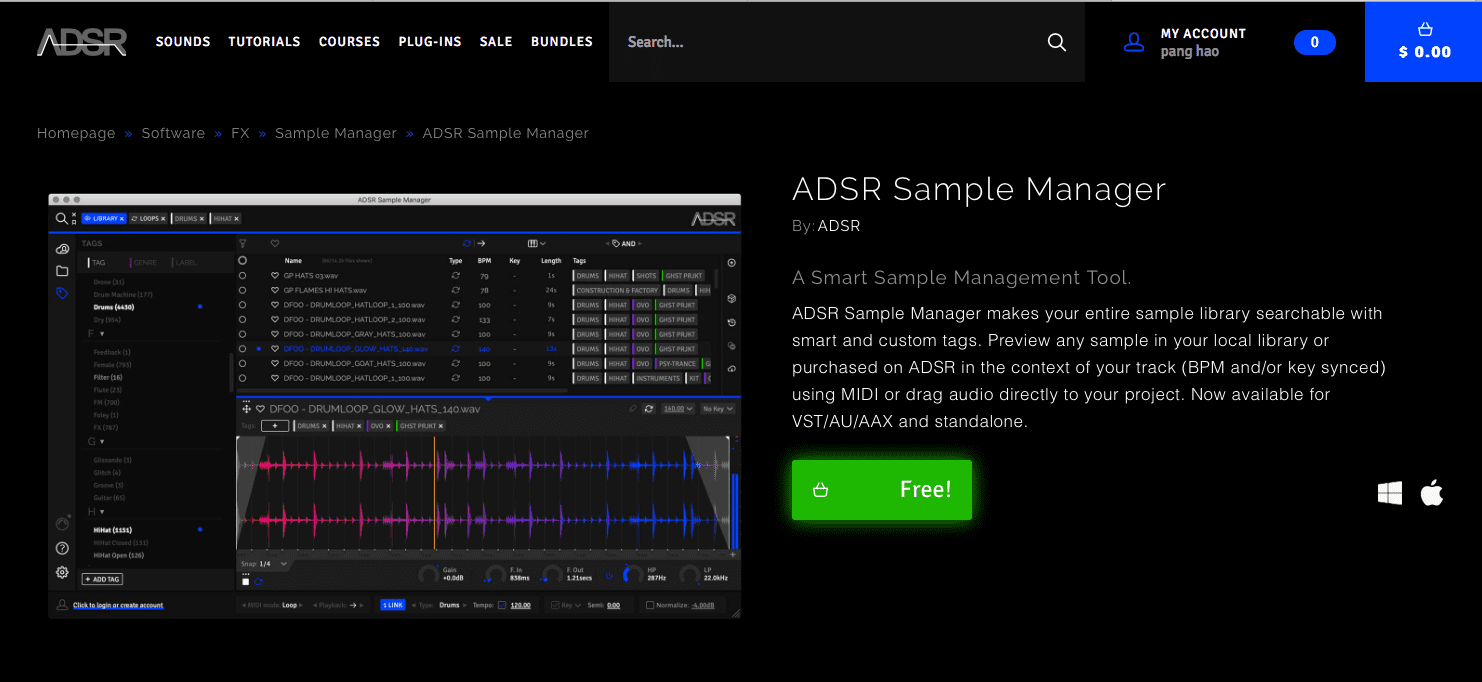Switch to GENRE tab in Tags panel
This screenshot has height=682, width=1482.
tap(143, 262)
